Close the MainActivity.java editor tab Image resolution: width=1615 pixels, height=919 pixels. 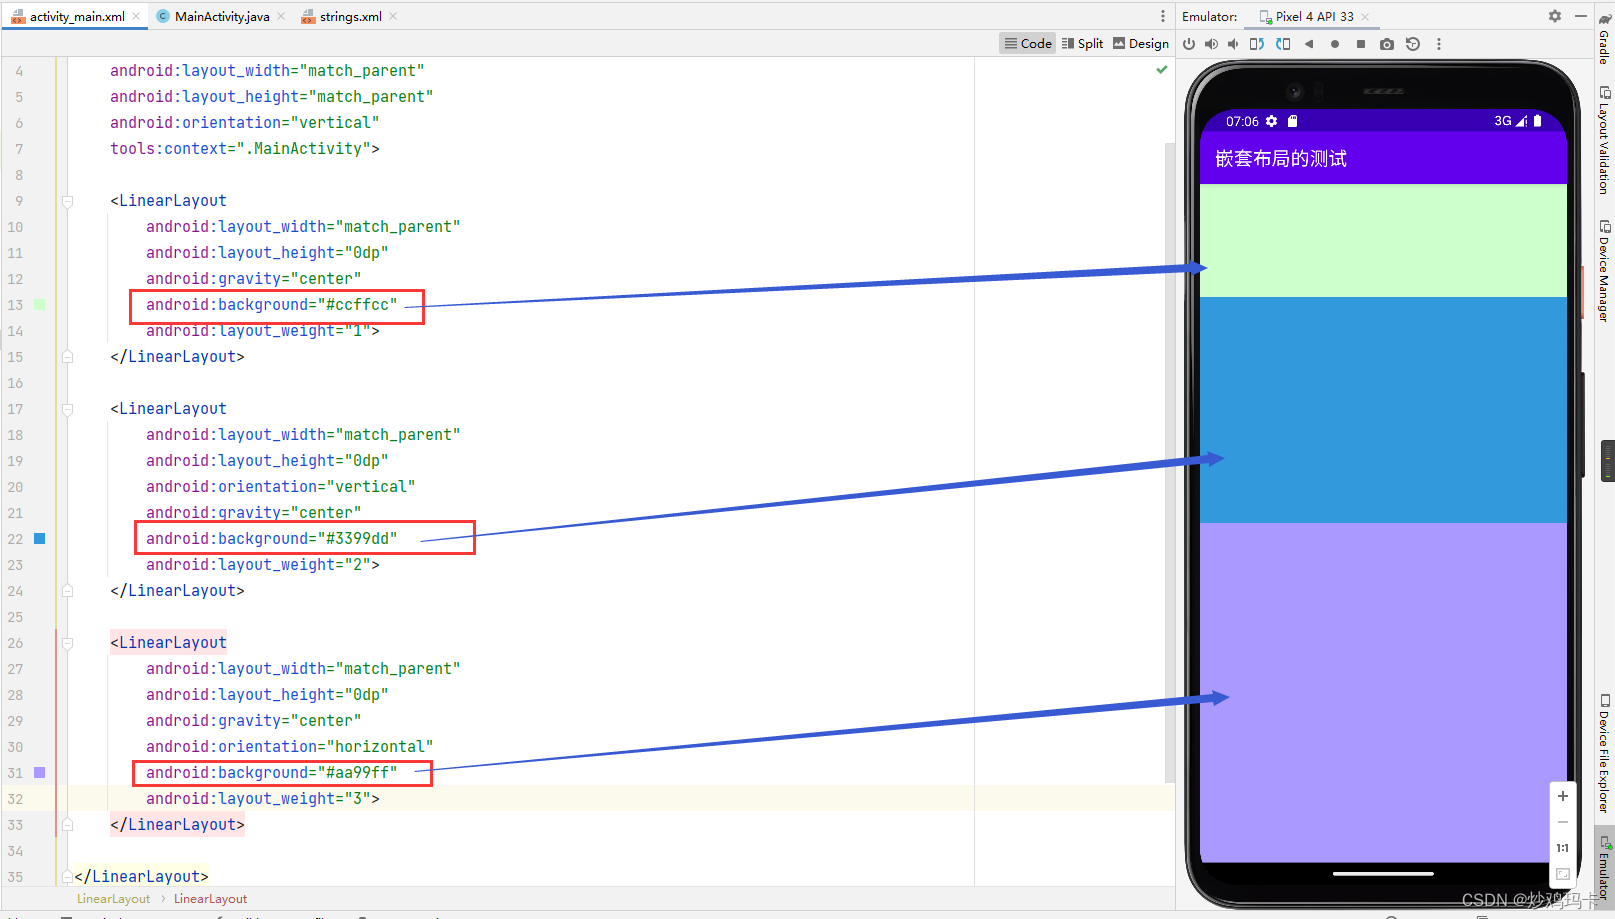pyautogui.click(x=281, y=16)
